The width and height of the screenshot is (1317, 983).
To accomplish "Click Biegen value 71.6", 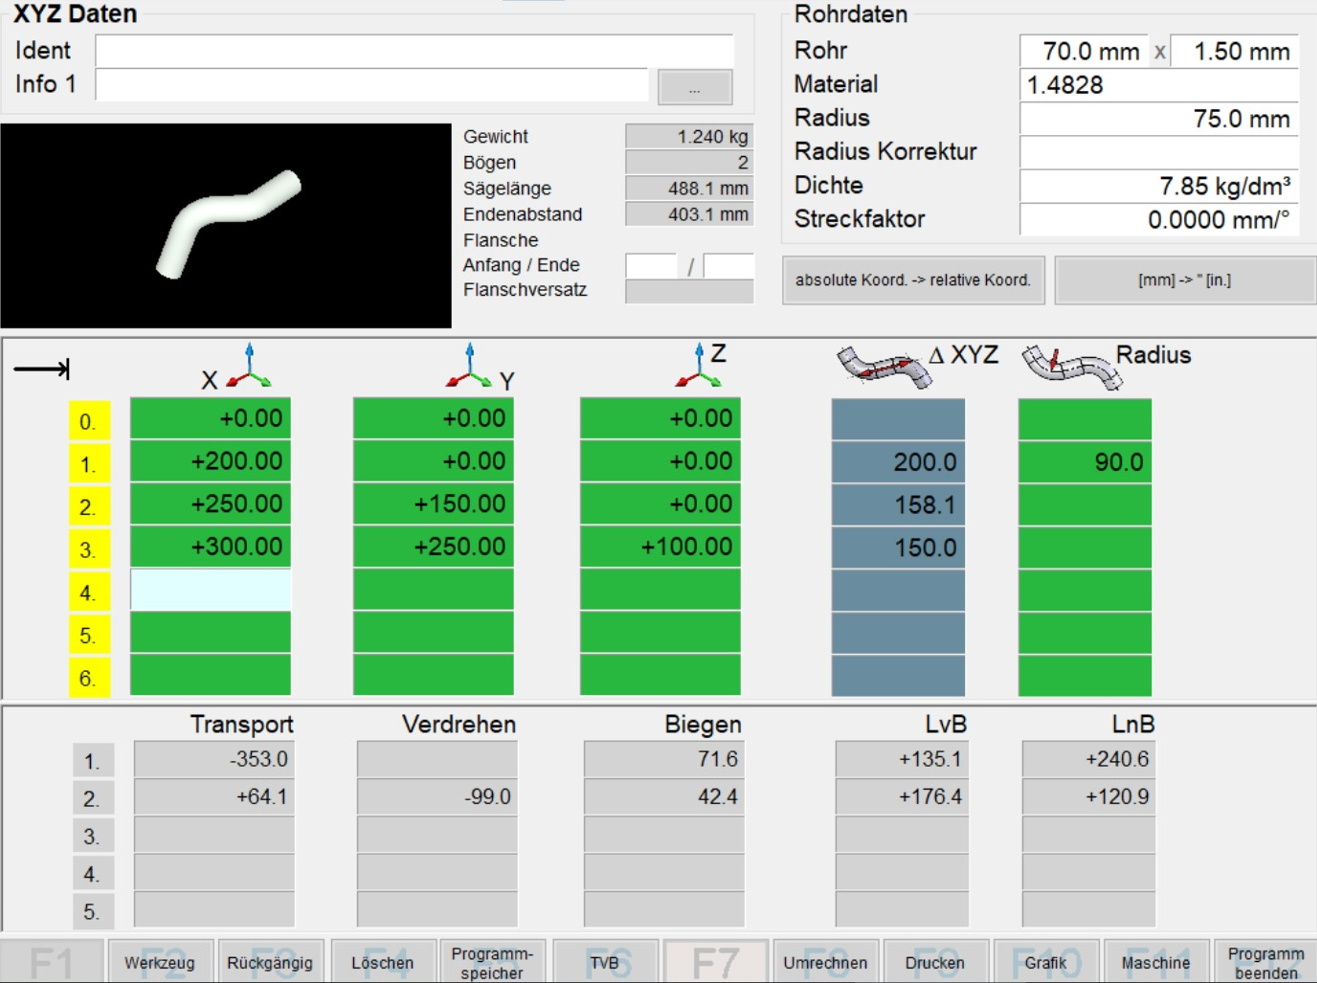I will (664, 759).
